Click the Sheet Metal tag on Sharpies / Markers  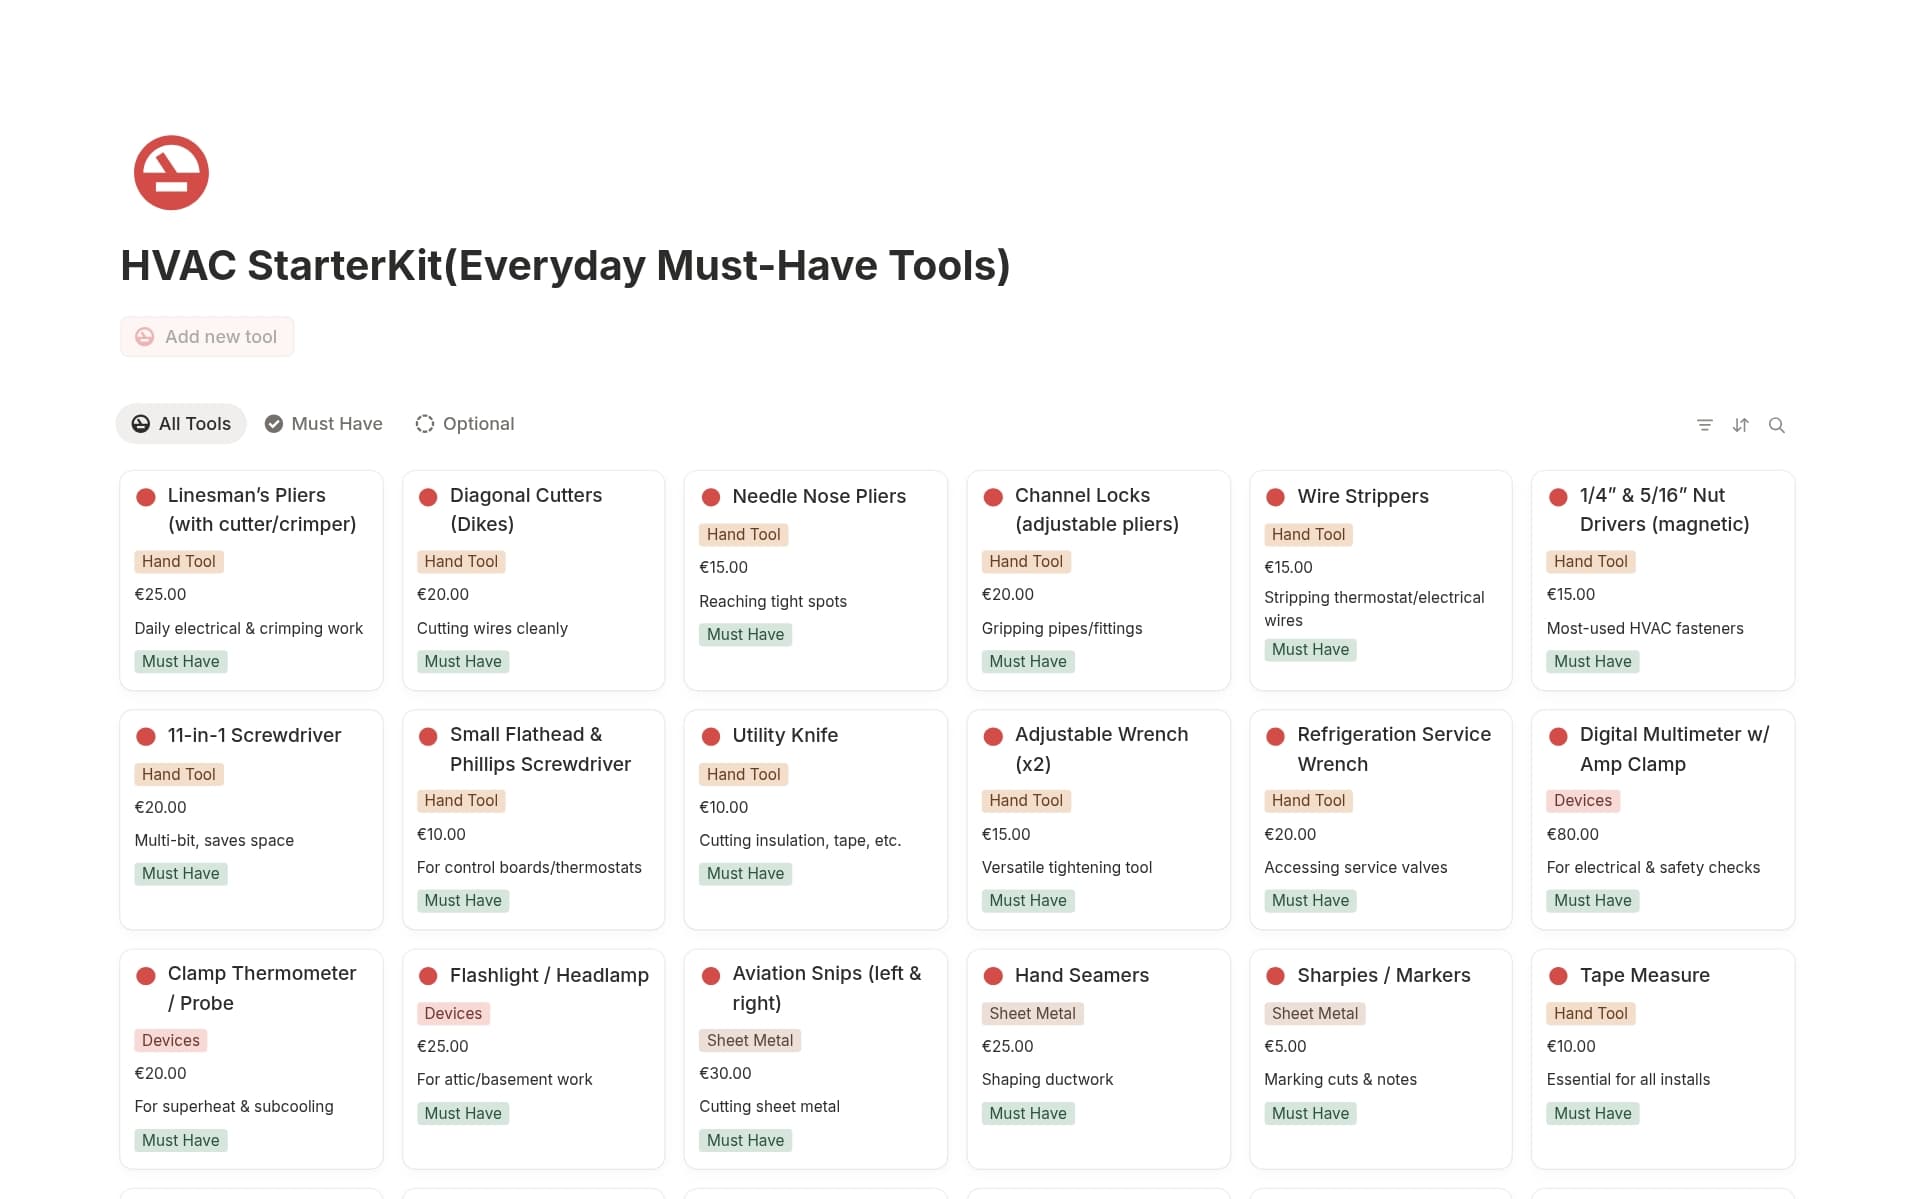click(1314, 1013)
